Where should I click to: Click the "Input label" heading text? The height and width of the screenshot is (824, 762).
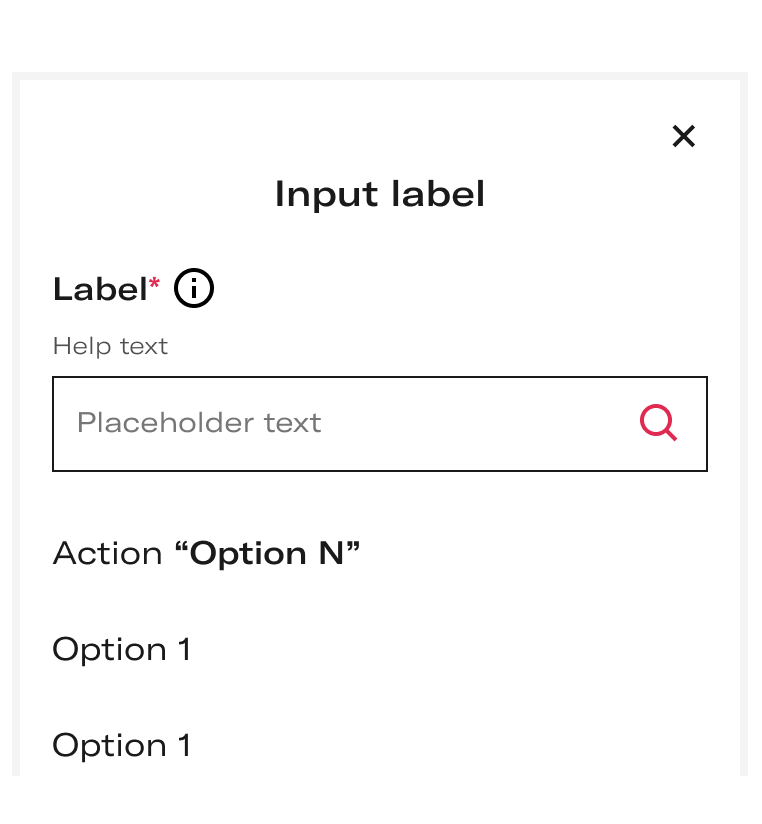[380, 194]
